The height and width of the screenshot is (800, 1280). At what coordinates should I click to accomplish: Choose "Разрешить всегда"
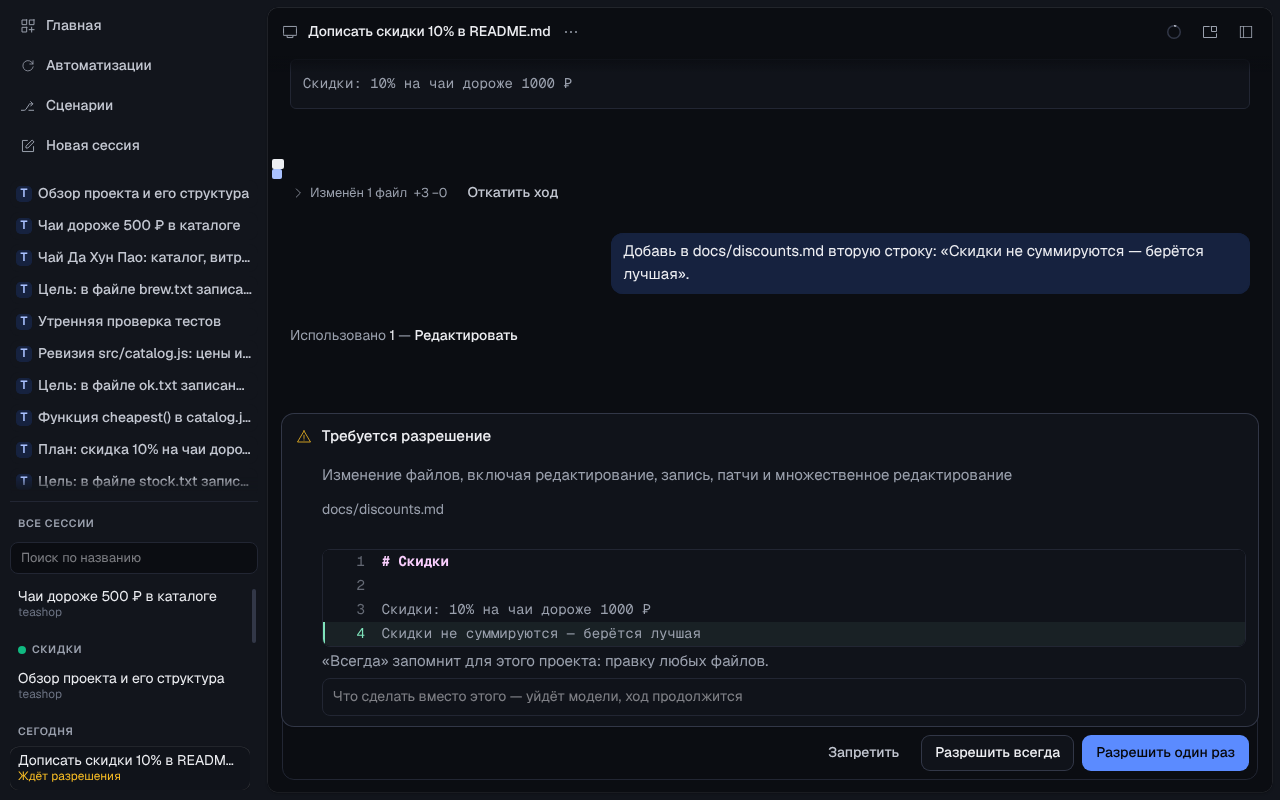(x=997, y=753)
